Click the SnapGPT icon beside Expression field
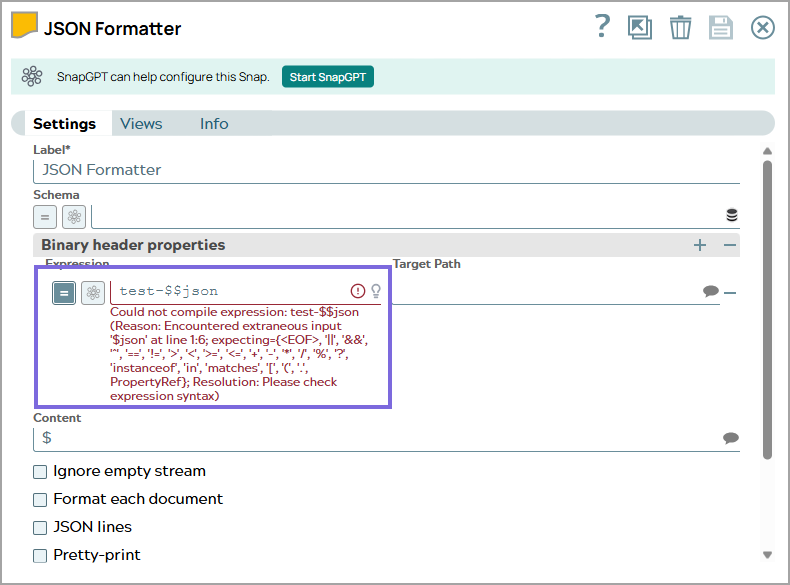This screenshot has width=790, height=585. [x=92, y=292]
